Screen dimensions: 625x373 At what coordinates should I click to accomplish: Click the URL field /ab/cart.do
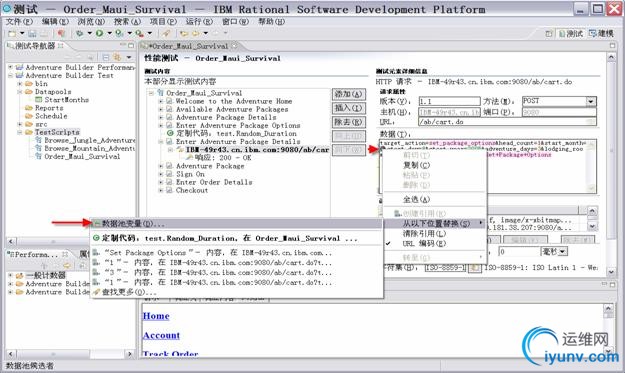(507, 122)
